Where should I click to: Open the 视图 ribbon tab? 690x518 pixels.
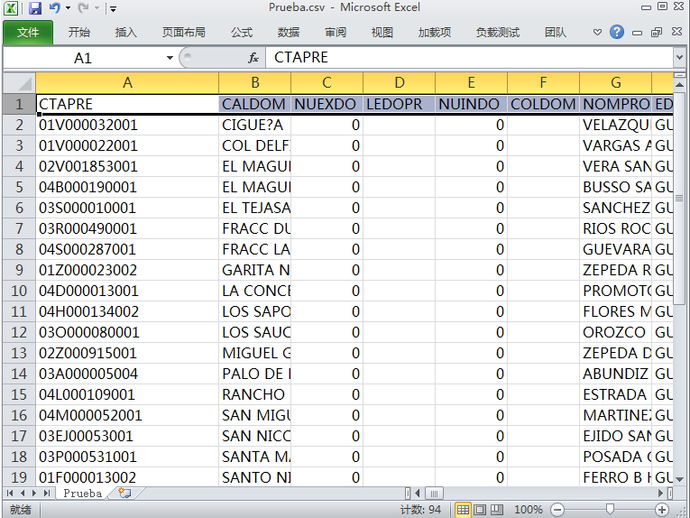[382, 32]
